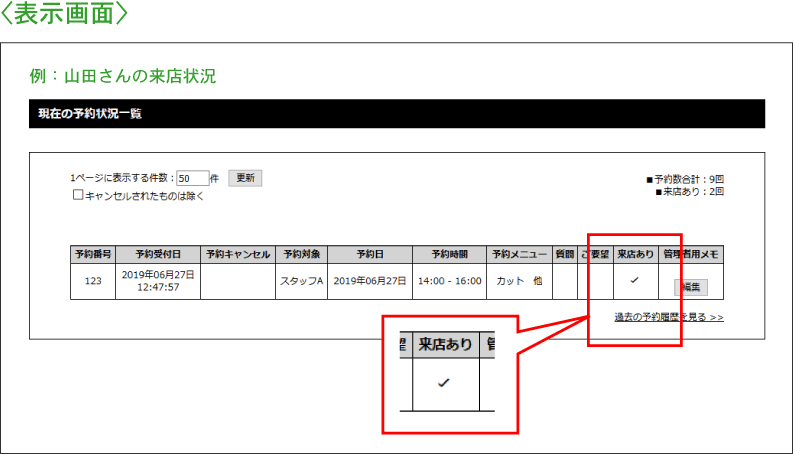793x454 pixels.
Task: Click the items-per-page field showing 50
Action: coord(192,178)
